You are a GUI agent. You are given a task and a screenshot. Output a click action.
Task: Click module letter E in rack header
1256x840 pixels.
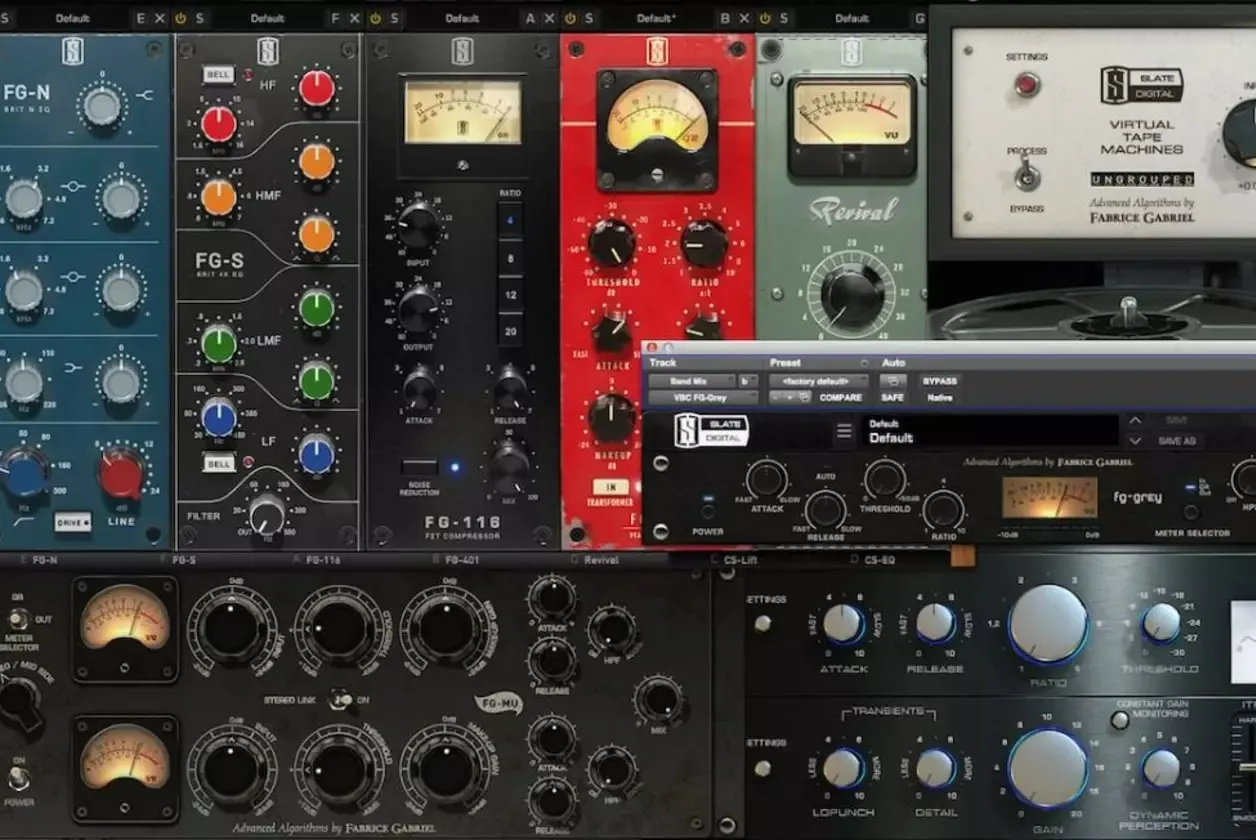139,18
